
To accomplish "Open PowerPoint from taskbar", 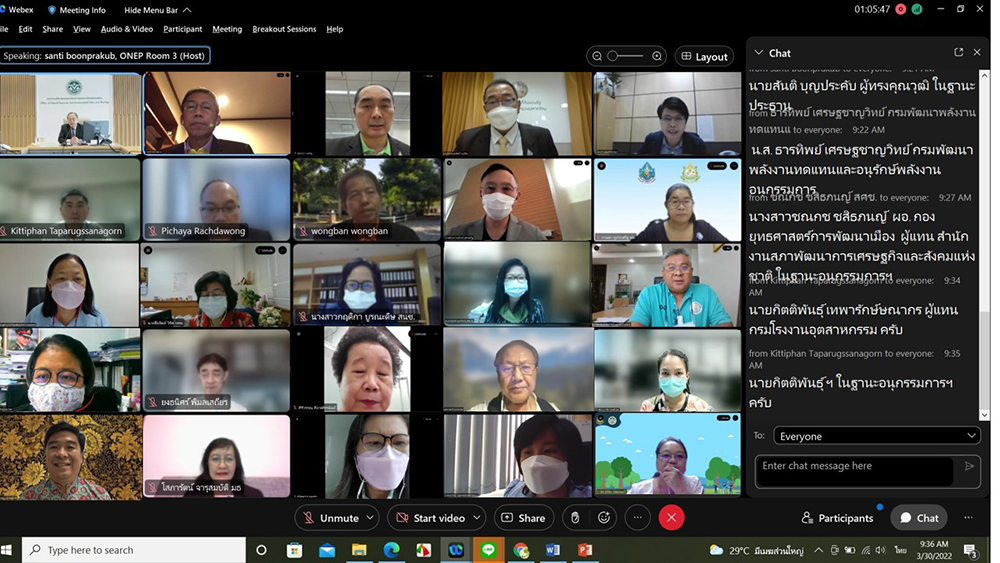I will pyautogui.click(x=585, y=550).
